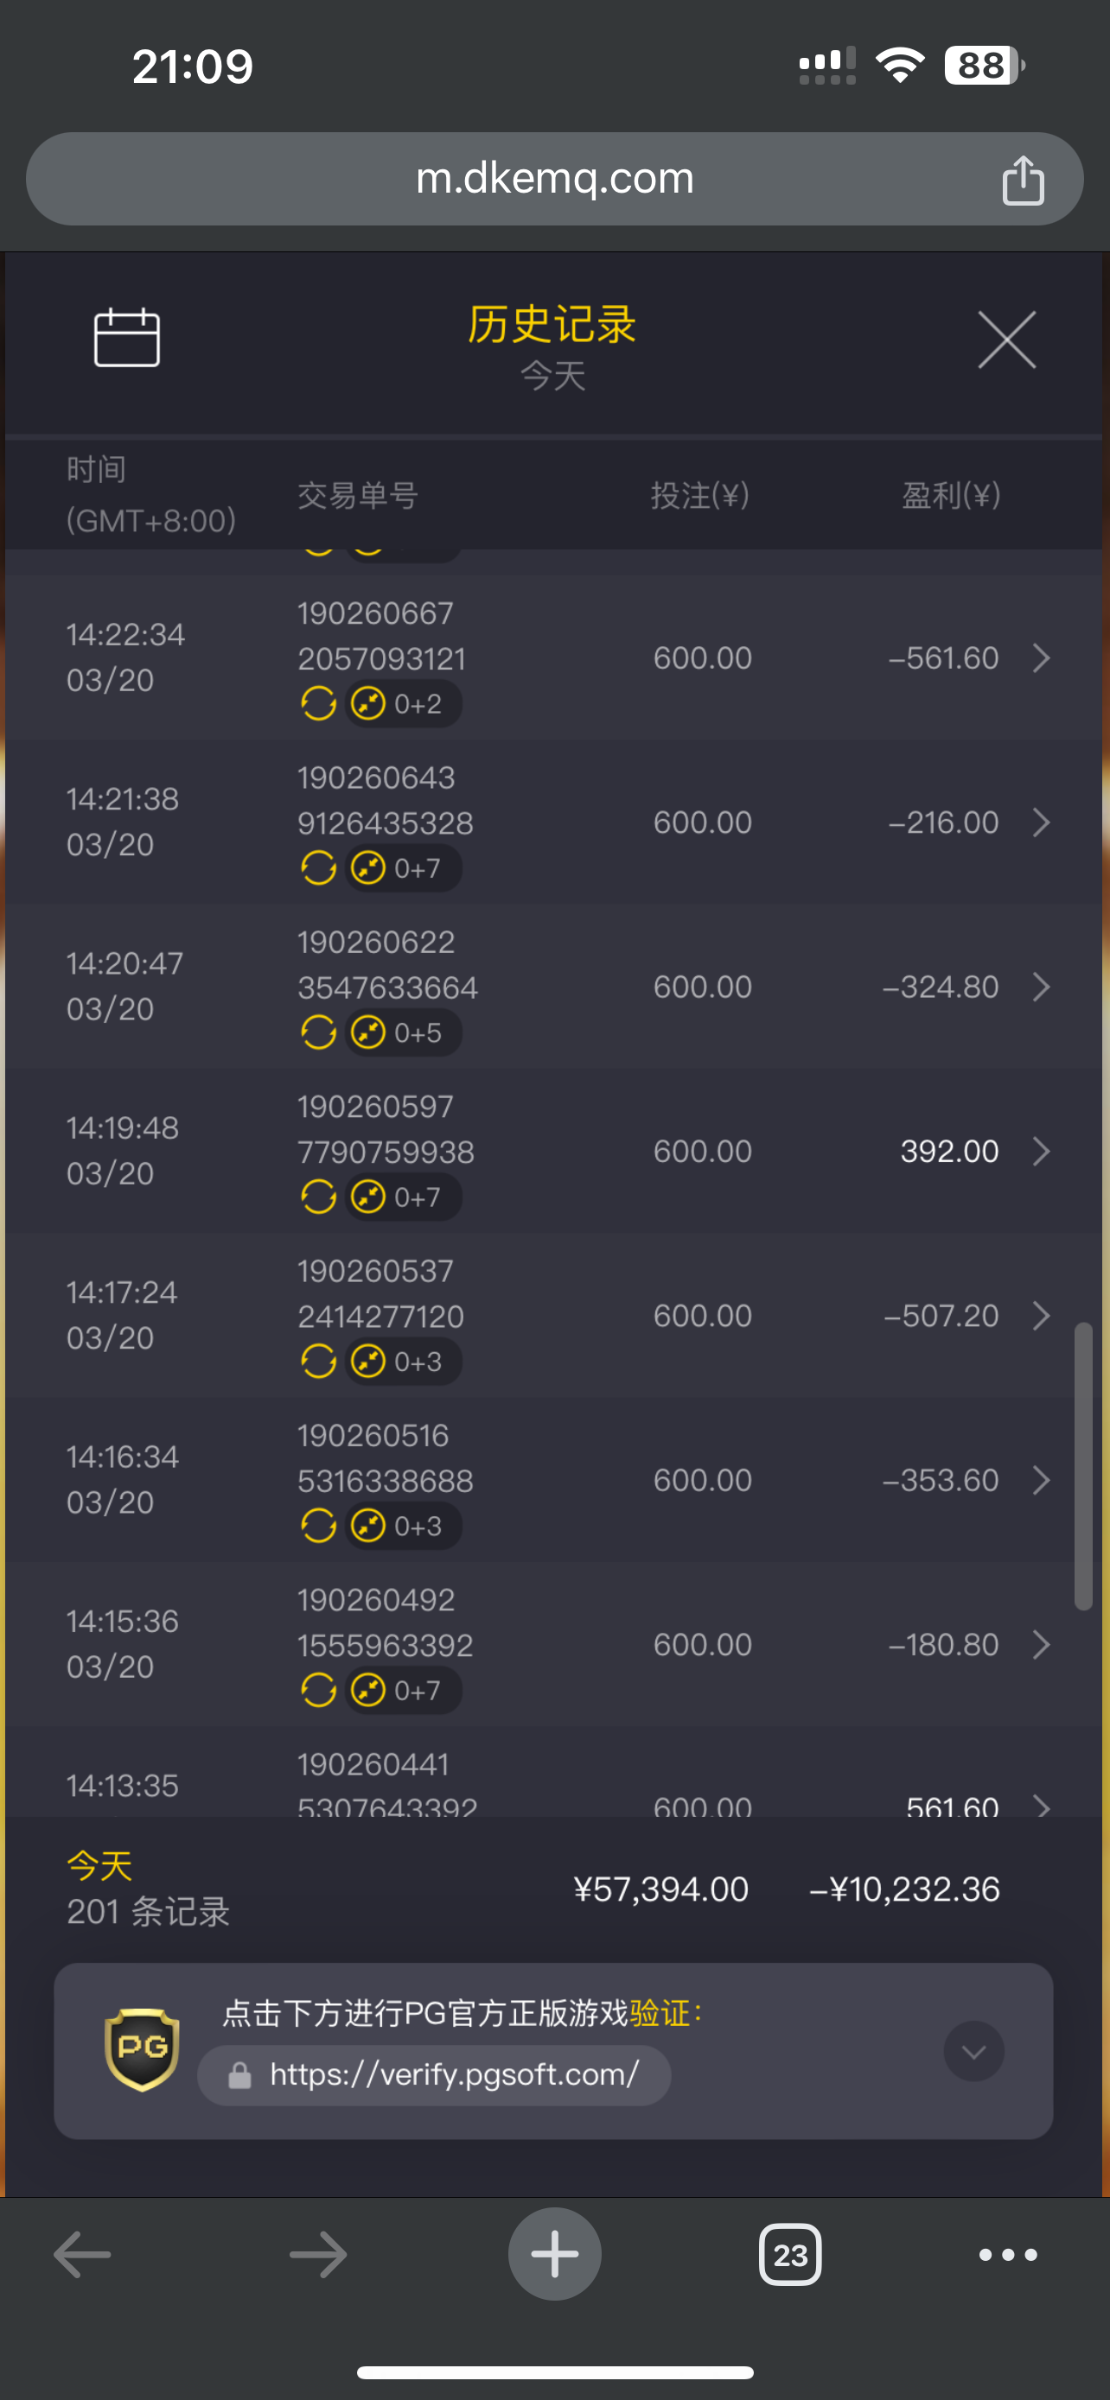Expand details for the -507.20 record
This screenshot has height=2400, width=1110.
[1041, 1316]
